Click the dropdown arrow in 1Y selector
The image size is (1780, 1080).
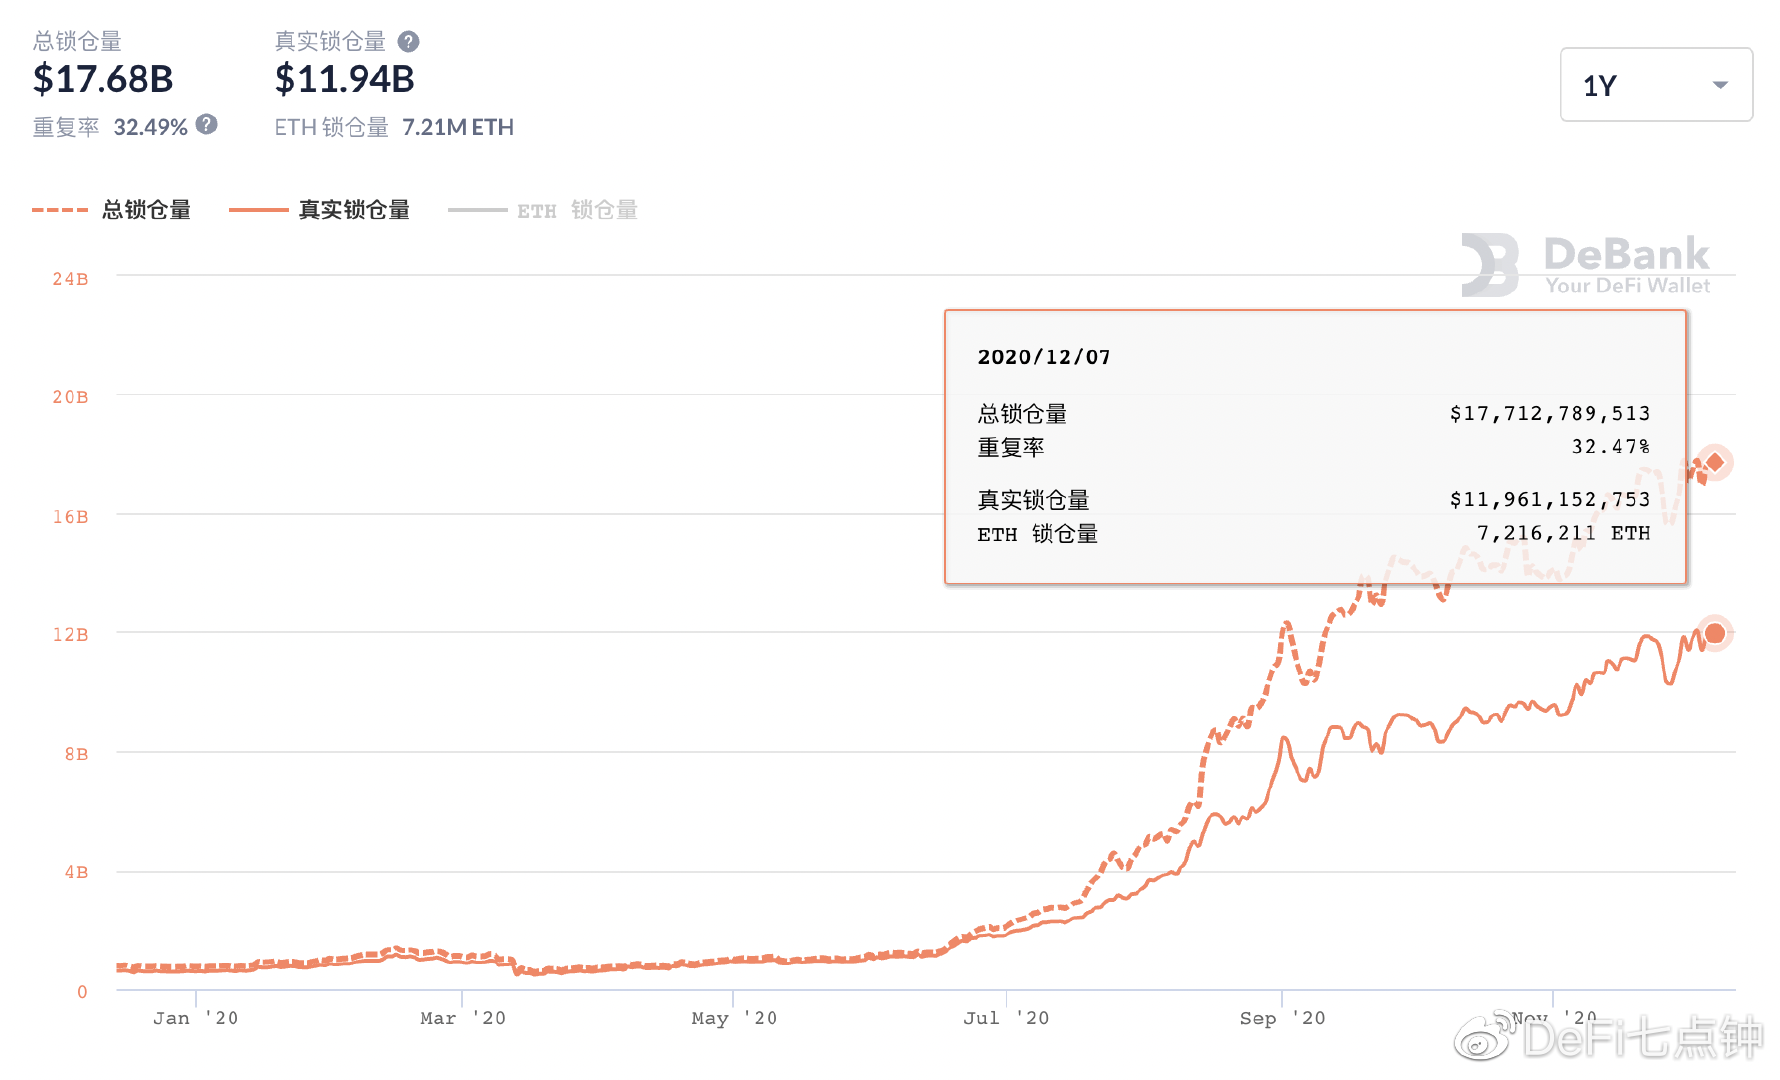(1720, 85)
